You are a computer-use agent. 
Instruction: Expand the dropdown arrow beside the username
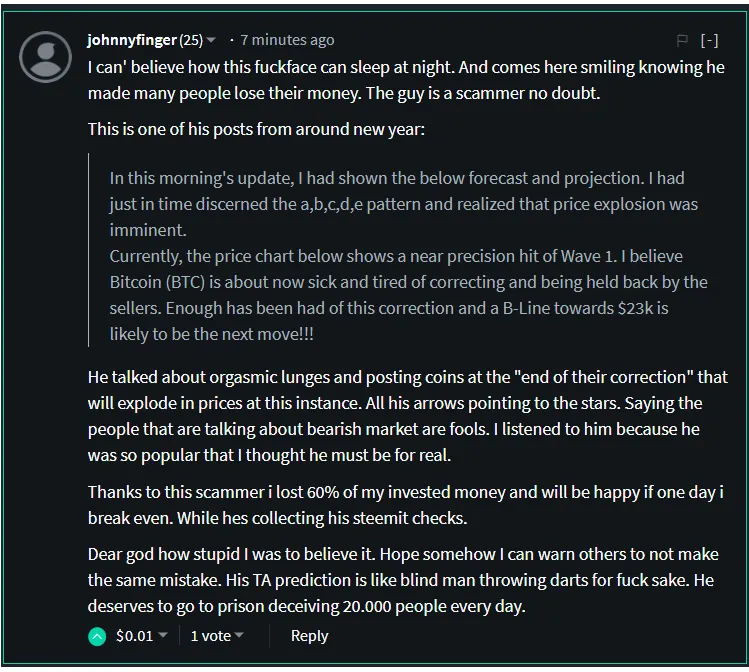[x=211, y=40]
